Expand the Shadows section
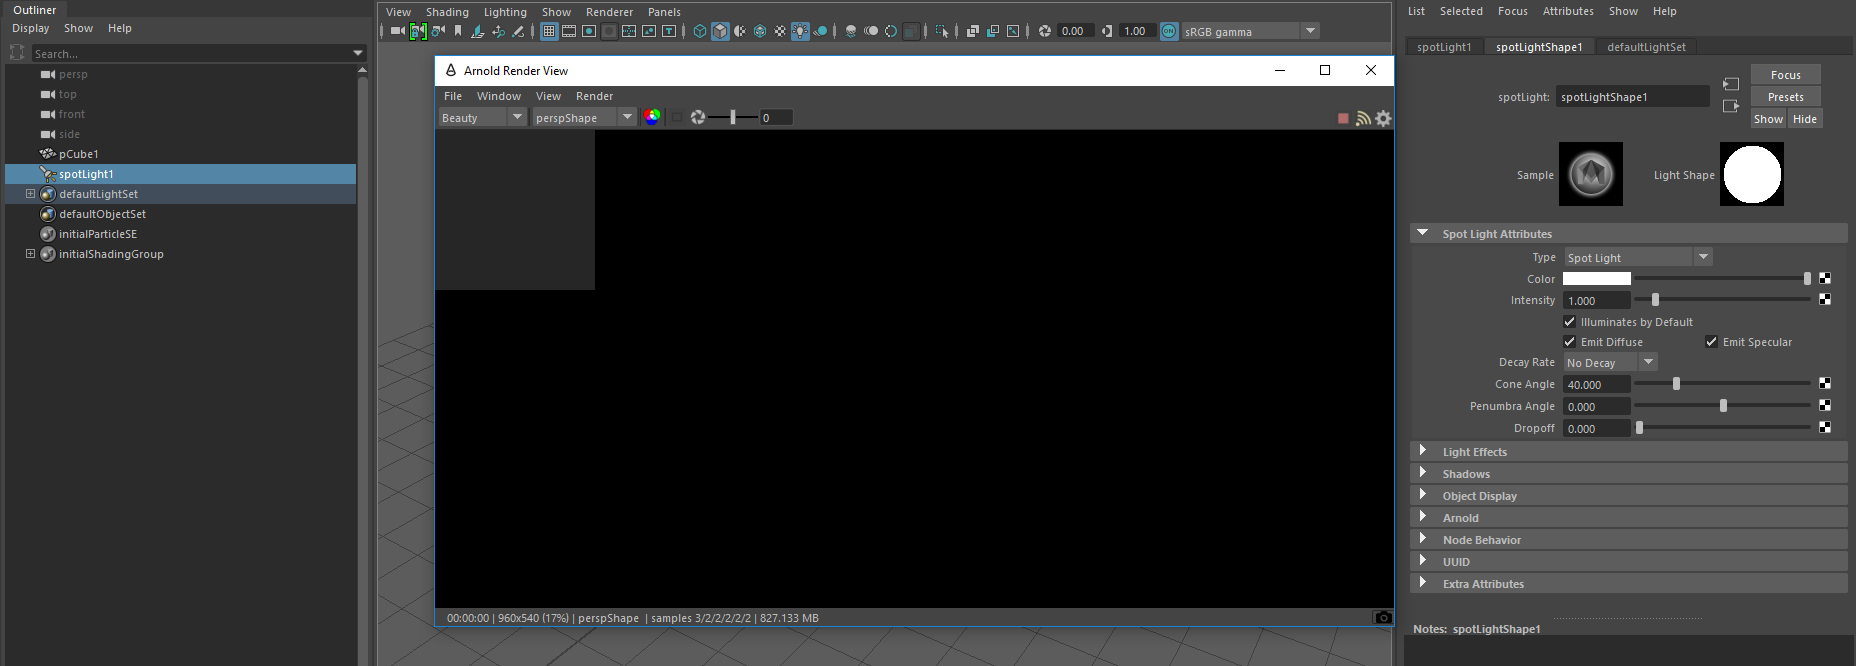The height and width of the screenshot is (666, 1856). coord(1465,474)
